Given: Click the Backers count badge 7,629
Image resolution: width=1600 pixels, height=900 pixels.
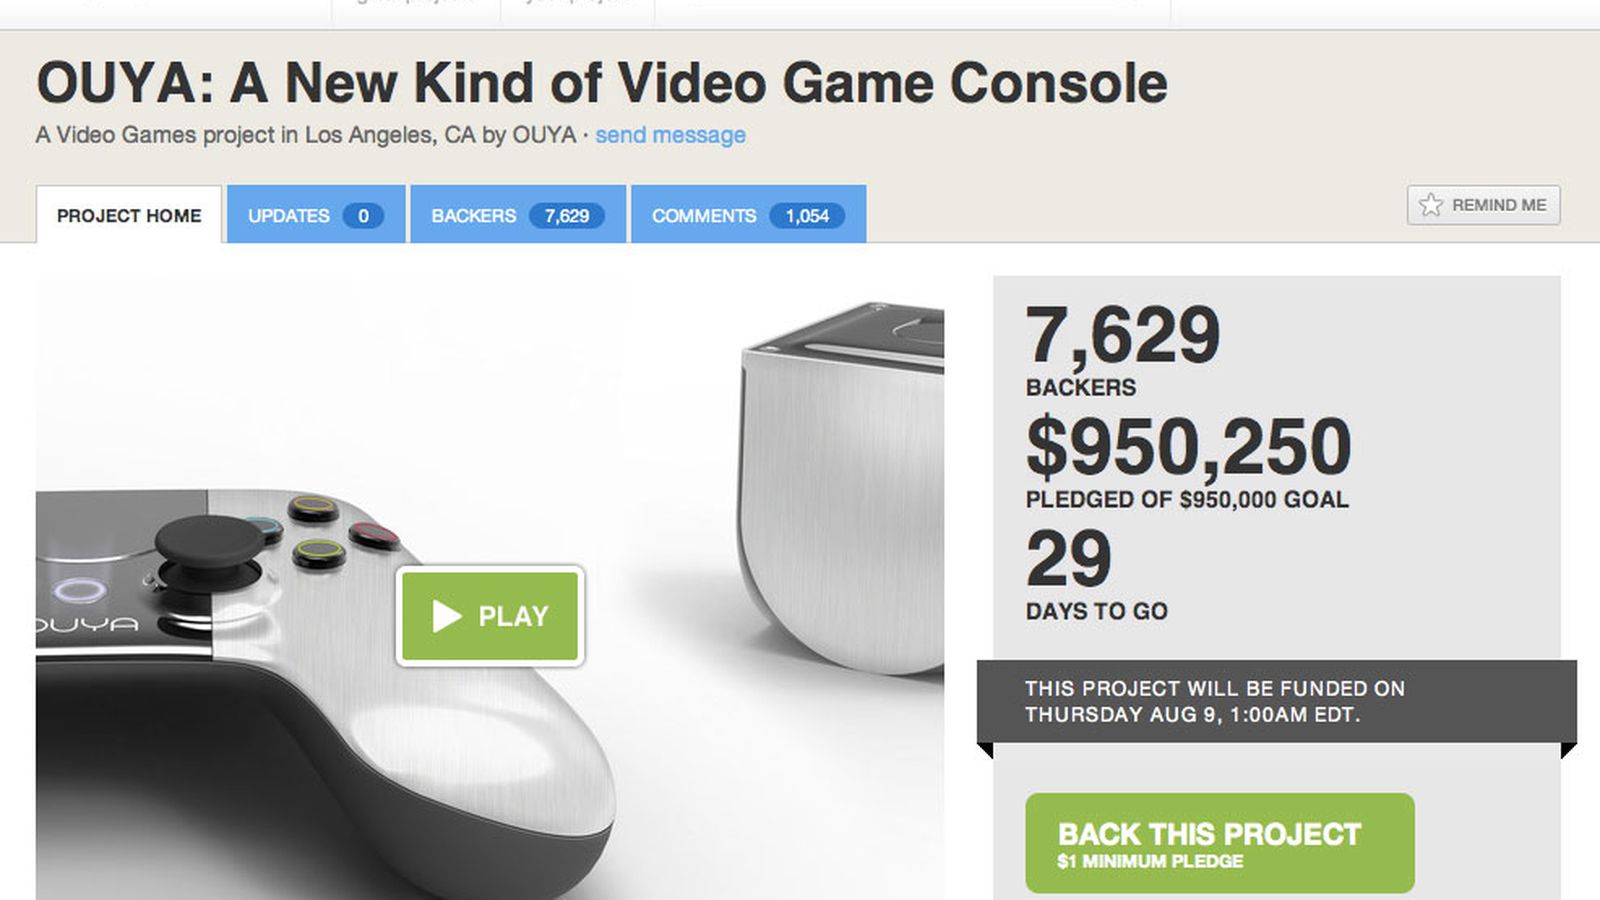Looking at the screenshot, I should pyautogui.click(x=567, y=216).
